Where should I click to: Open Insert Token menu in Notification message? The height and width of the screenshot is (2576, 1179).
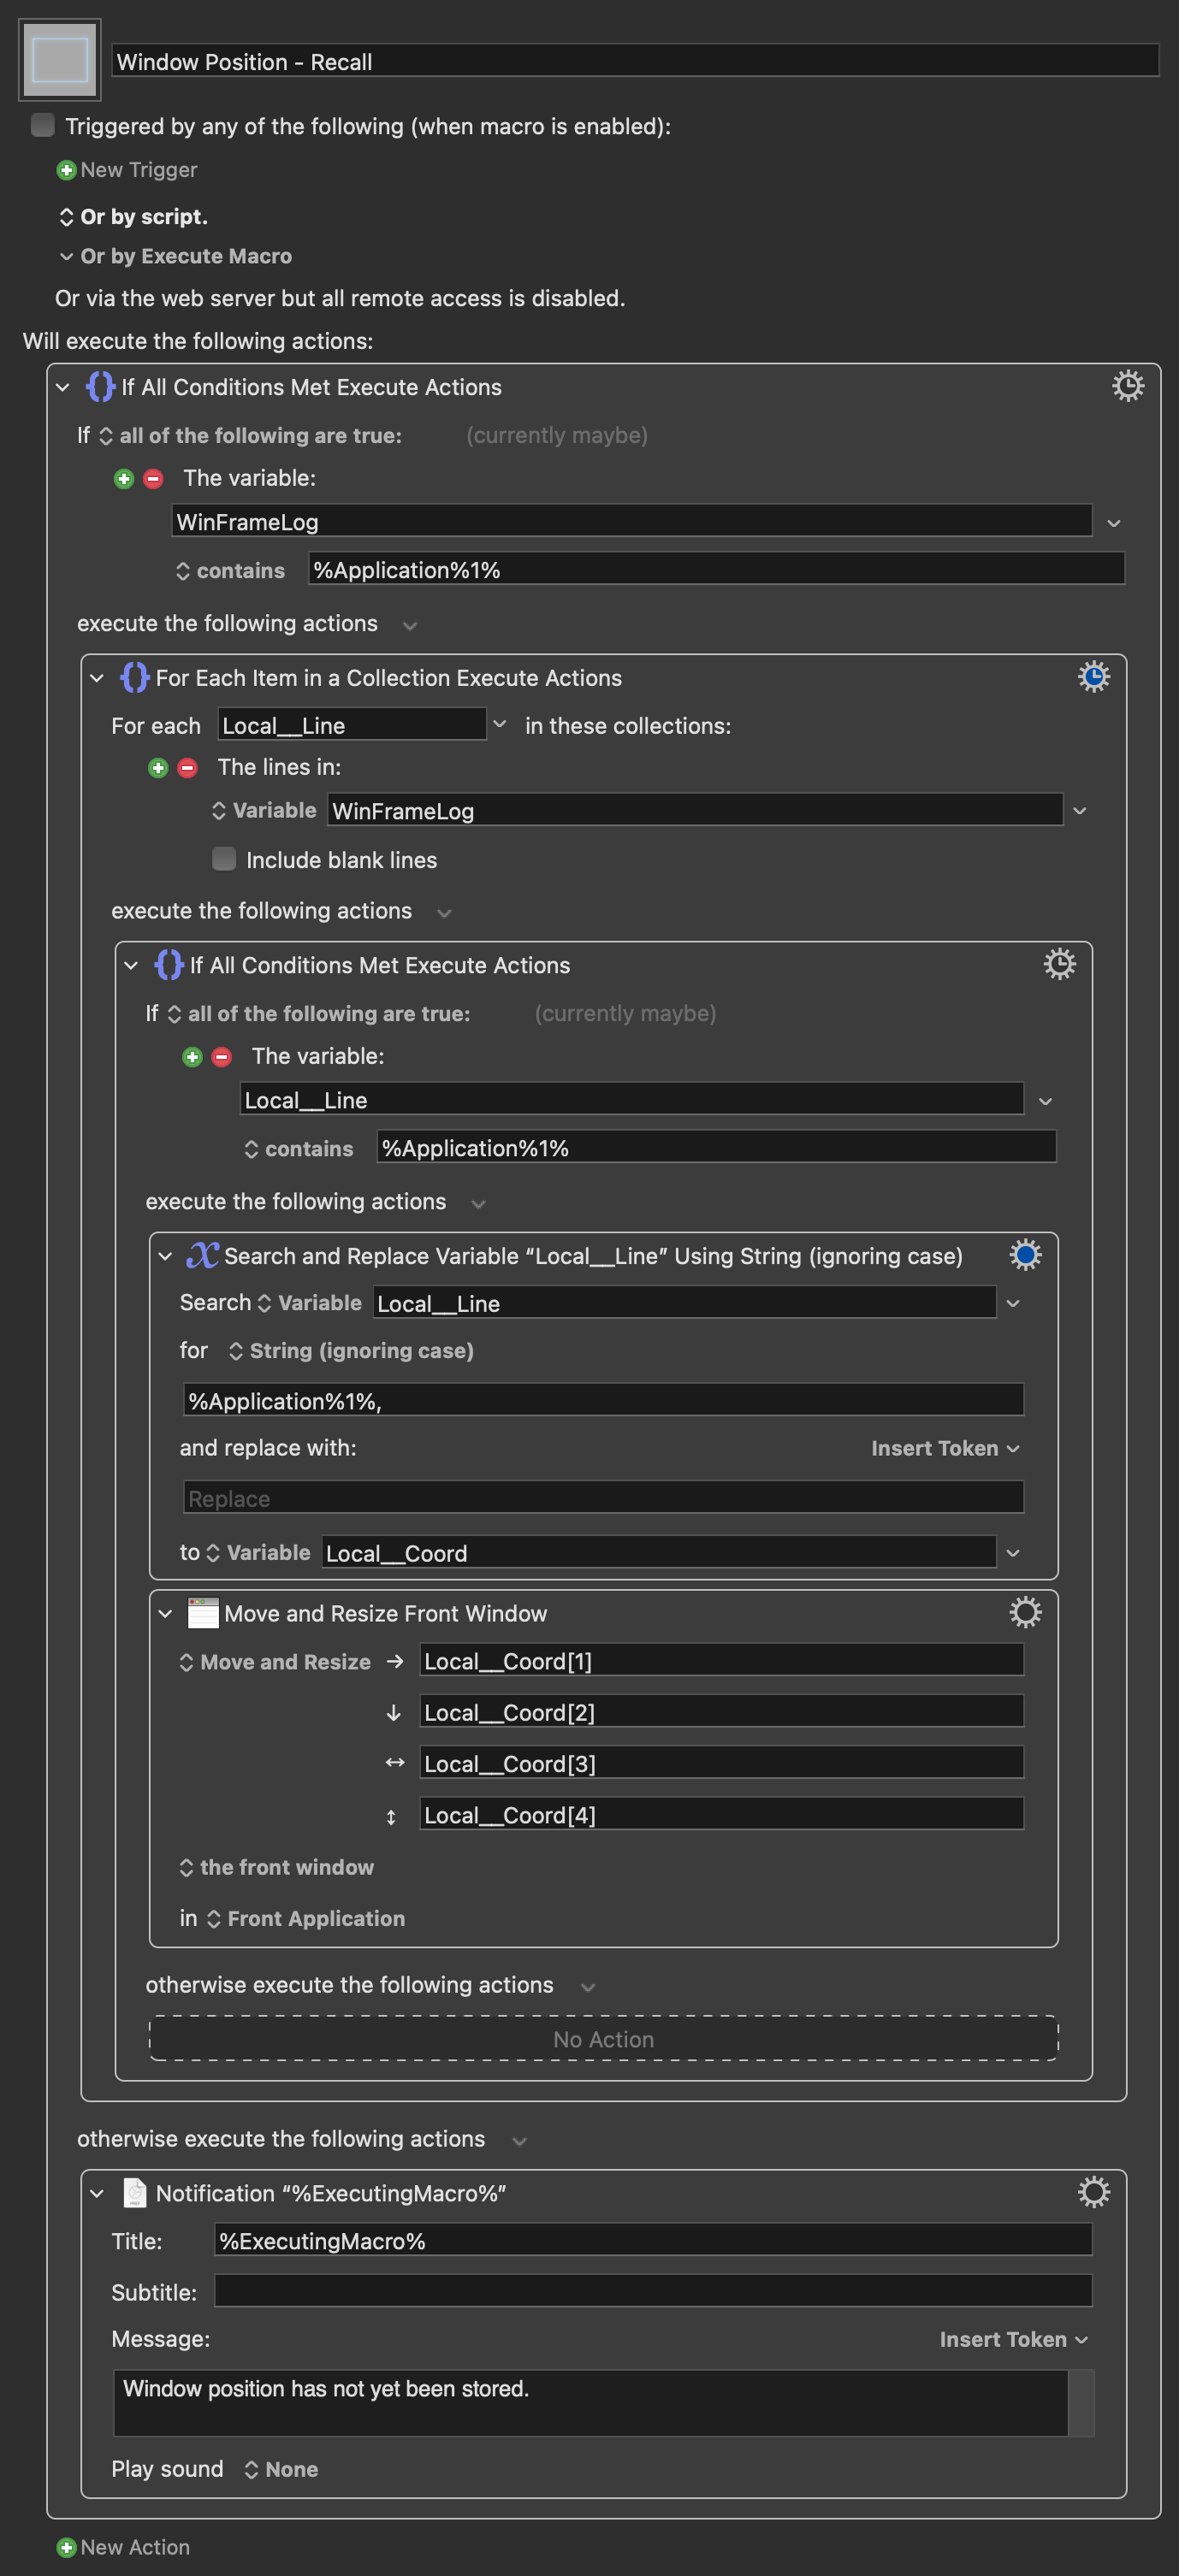click(1013, 2339)
